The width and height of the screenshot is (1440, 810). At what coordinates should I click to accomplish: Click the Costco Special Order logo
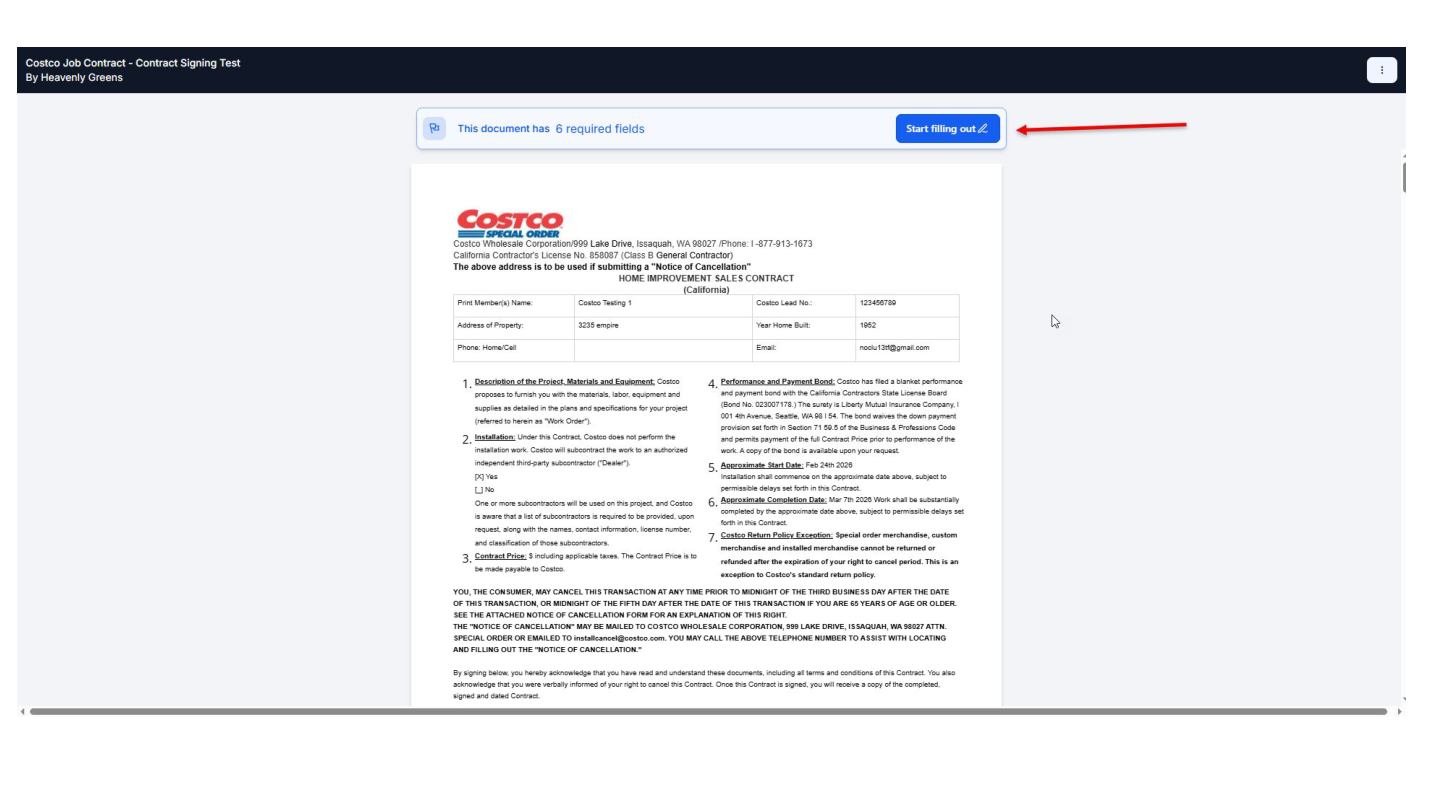510,224
